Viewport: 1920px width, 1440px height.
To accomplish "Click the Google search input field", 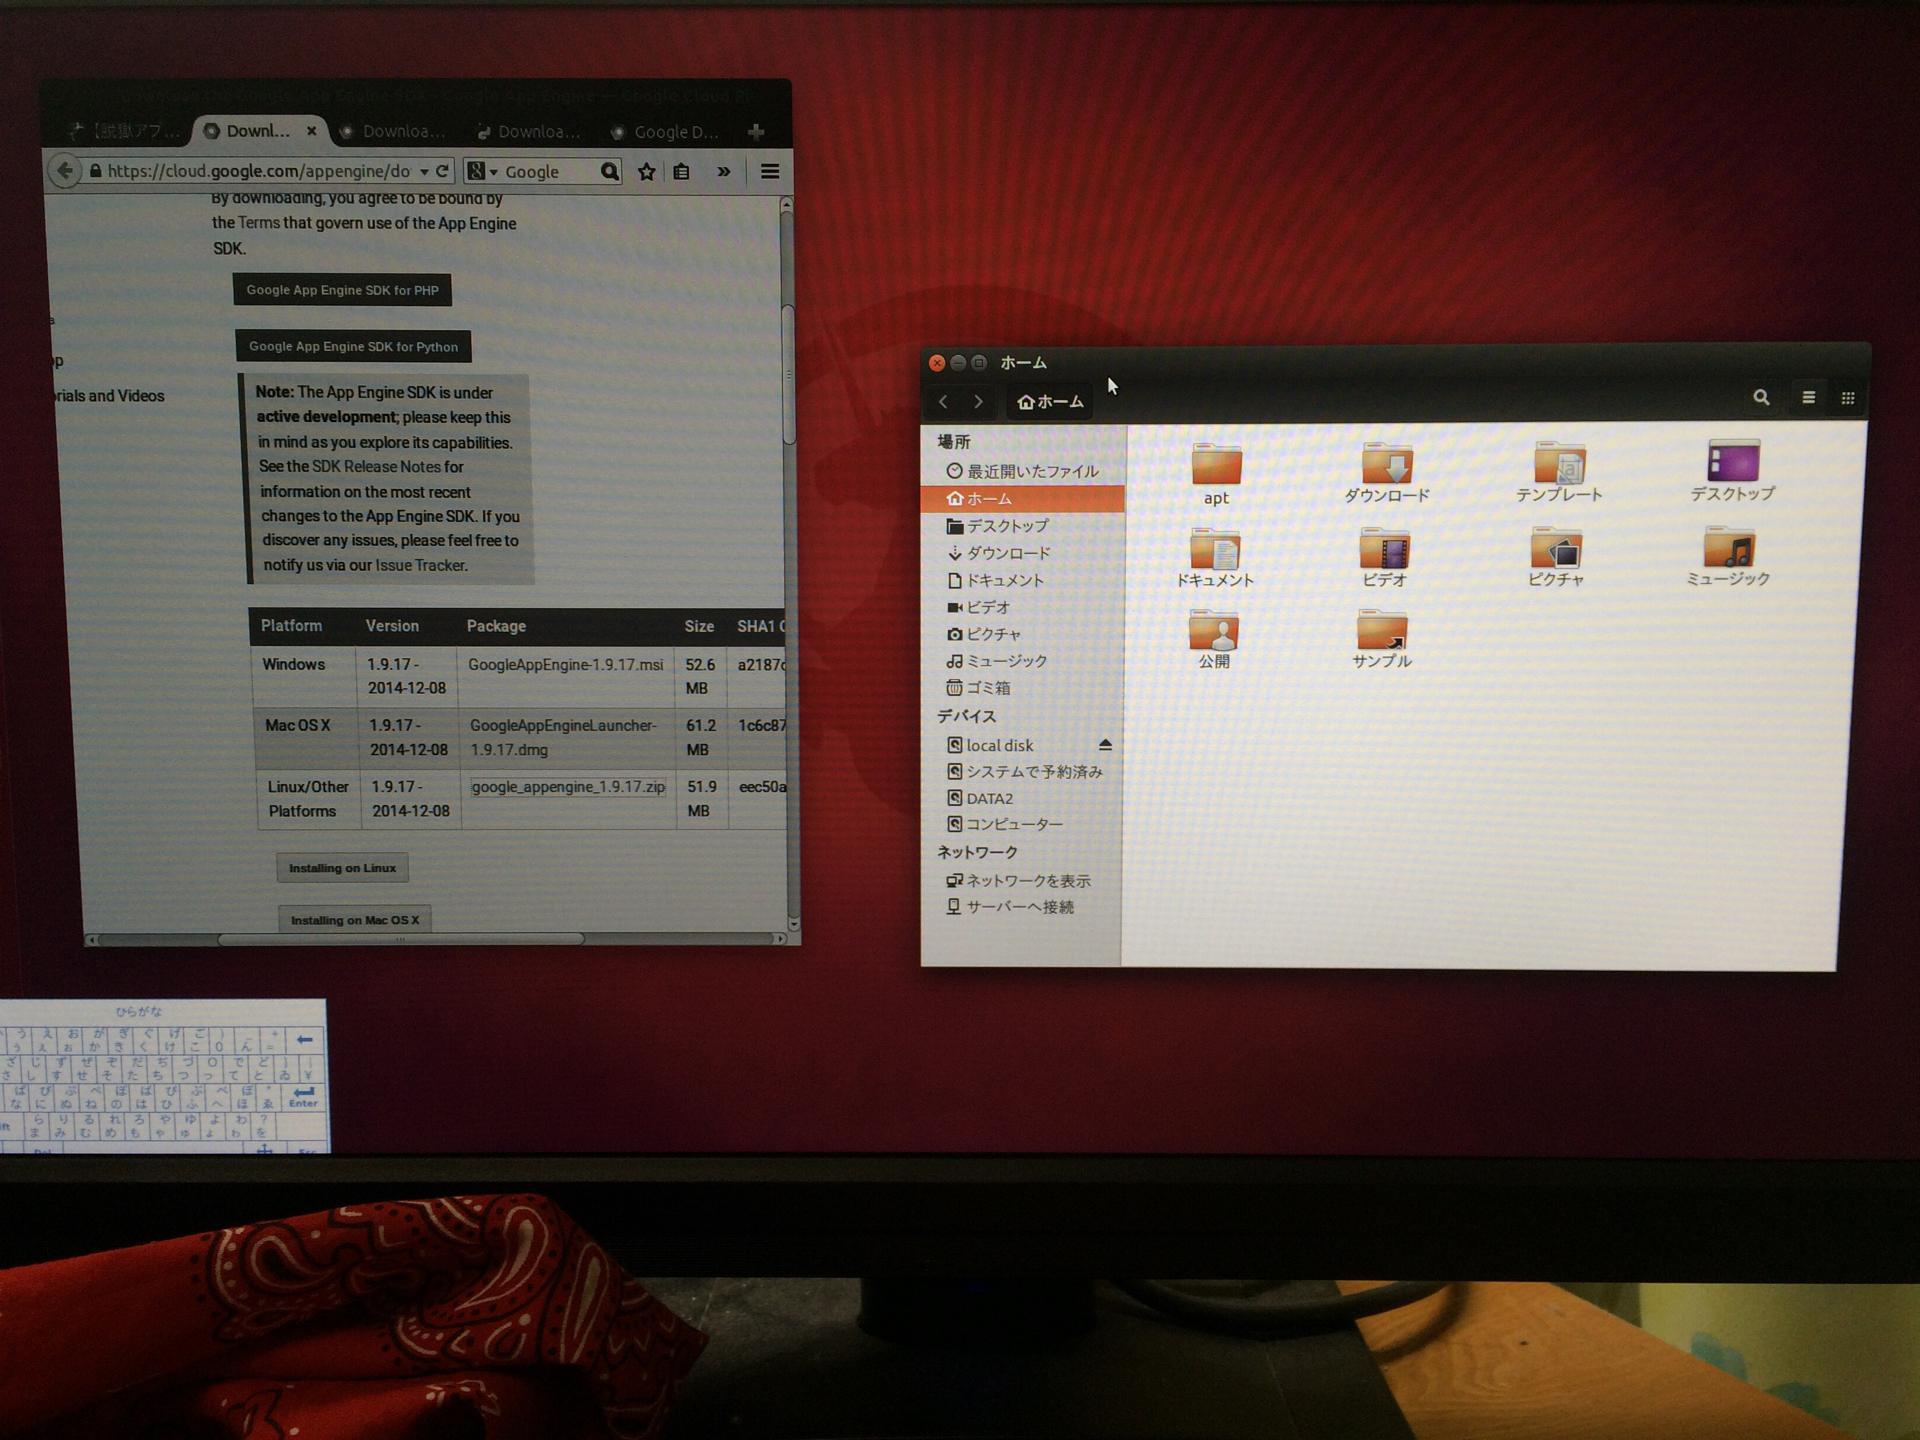I will click(x=548, y=172).
